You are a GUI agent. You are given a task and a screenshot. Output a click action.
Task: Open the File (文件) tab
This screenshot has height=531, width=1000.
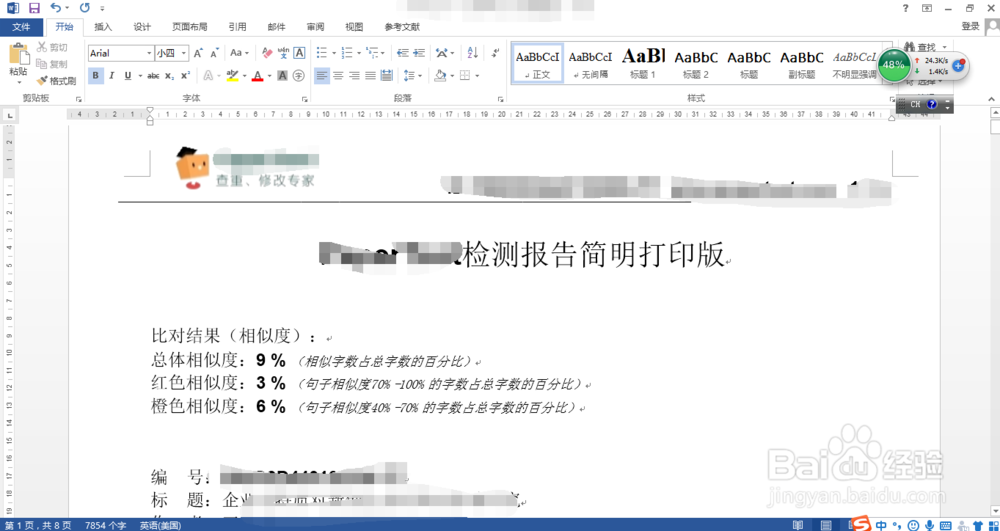pos(22,27)
